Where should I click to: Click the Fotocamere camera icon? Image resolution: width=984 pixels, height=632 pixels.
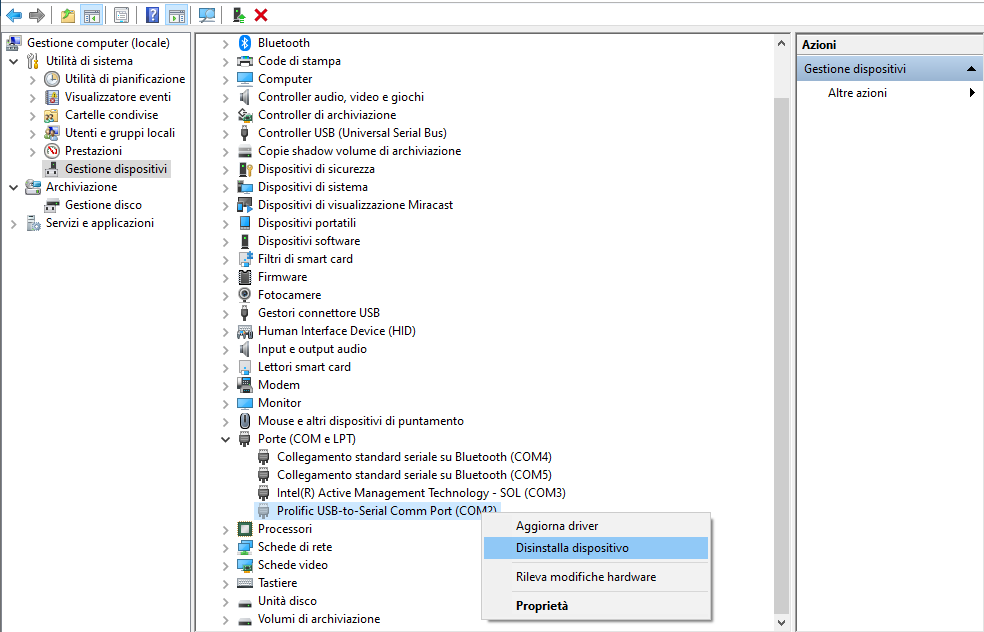click(245, 295)
